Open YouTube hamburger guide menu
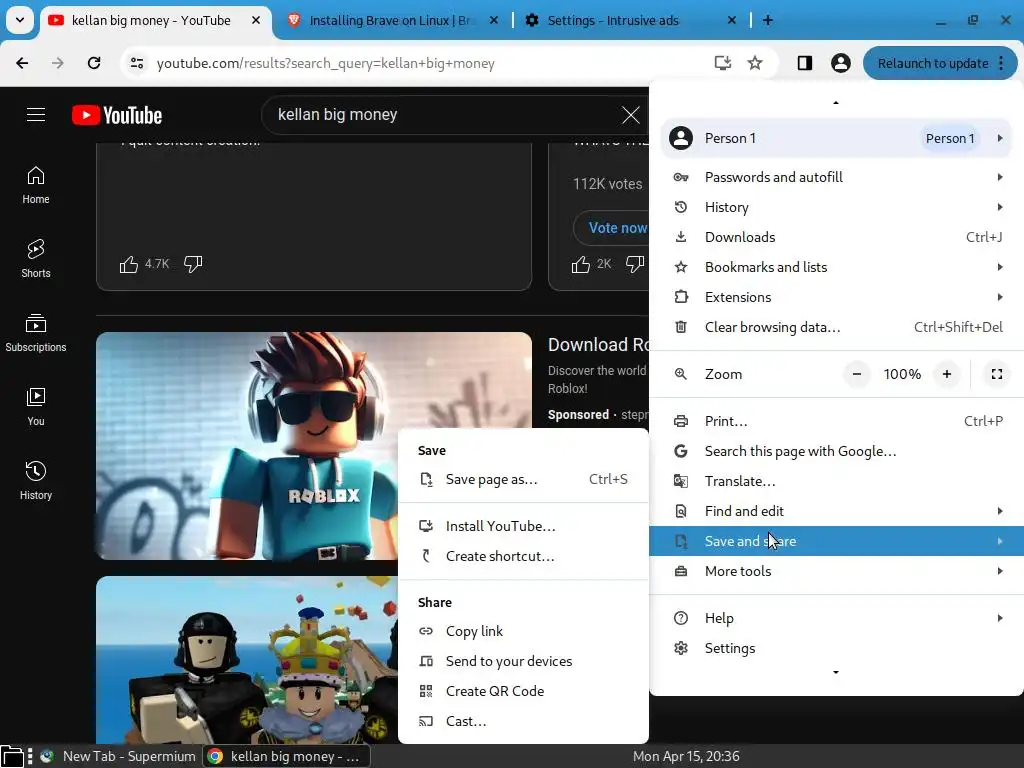 tap(36, 115)
